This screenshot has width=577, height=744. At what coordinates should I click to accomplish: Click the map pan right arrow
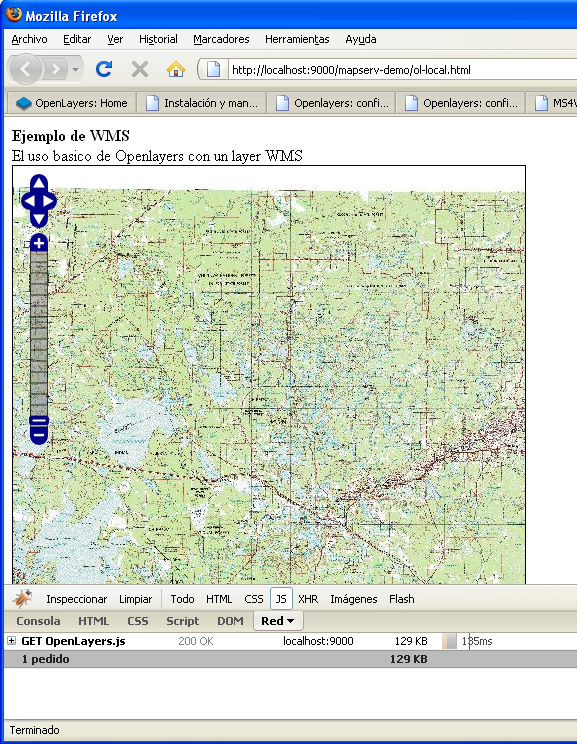pos(49,201)
